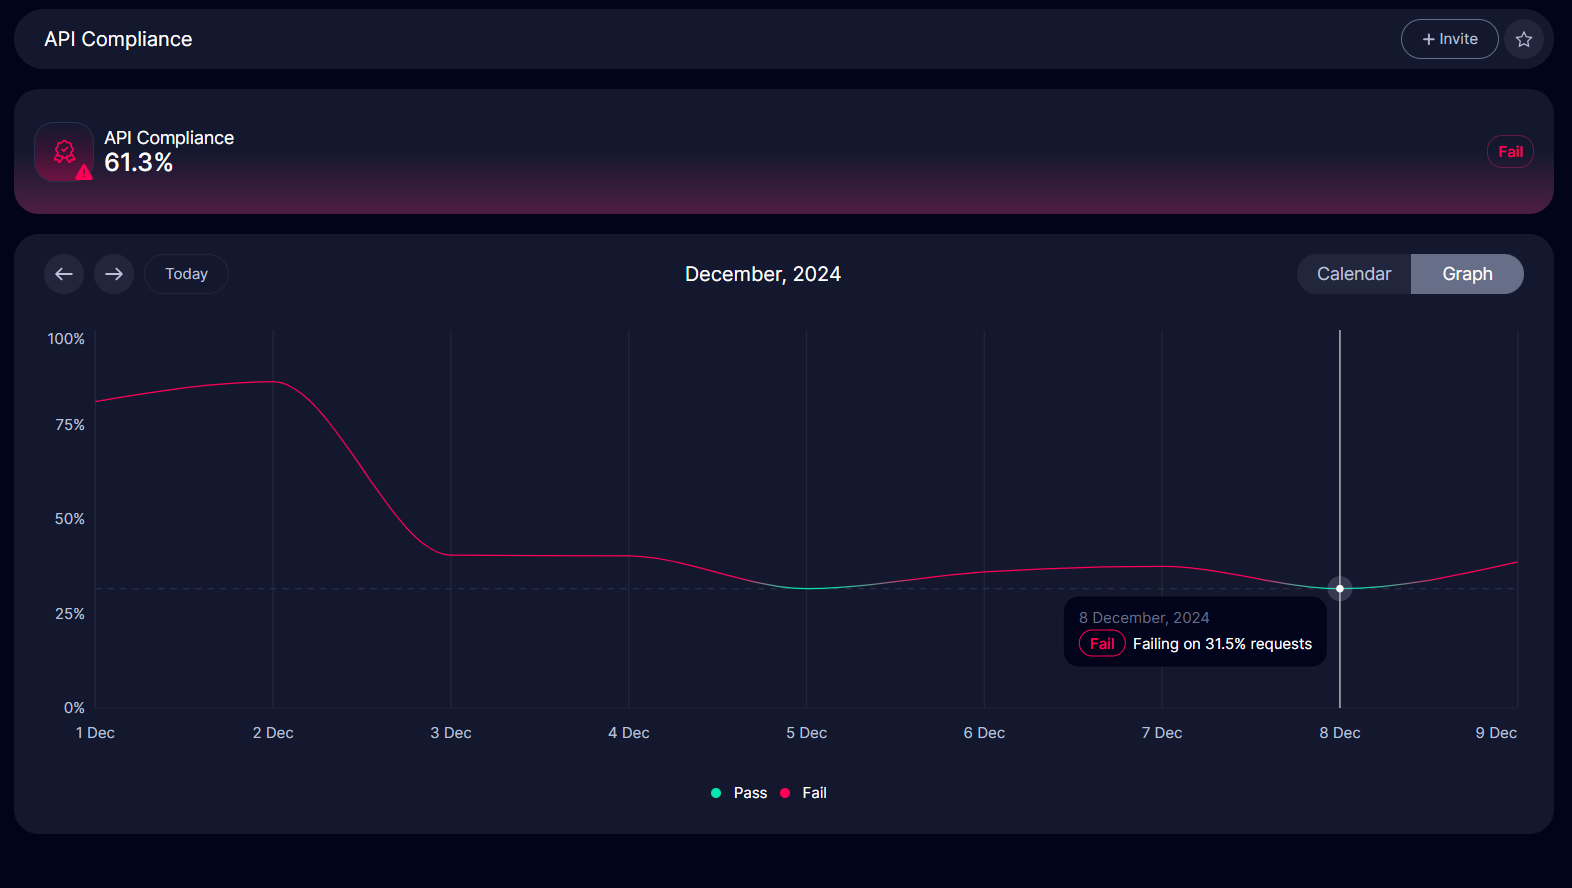Jump to Today in the chart

[186, 274]
